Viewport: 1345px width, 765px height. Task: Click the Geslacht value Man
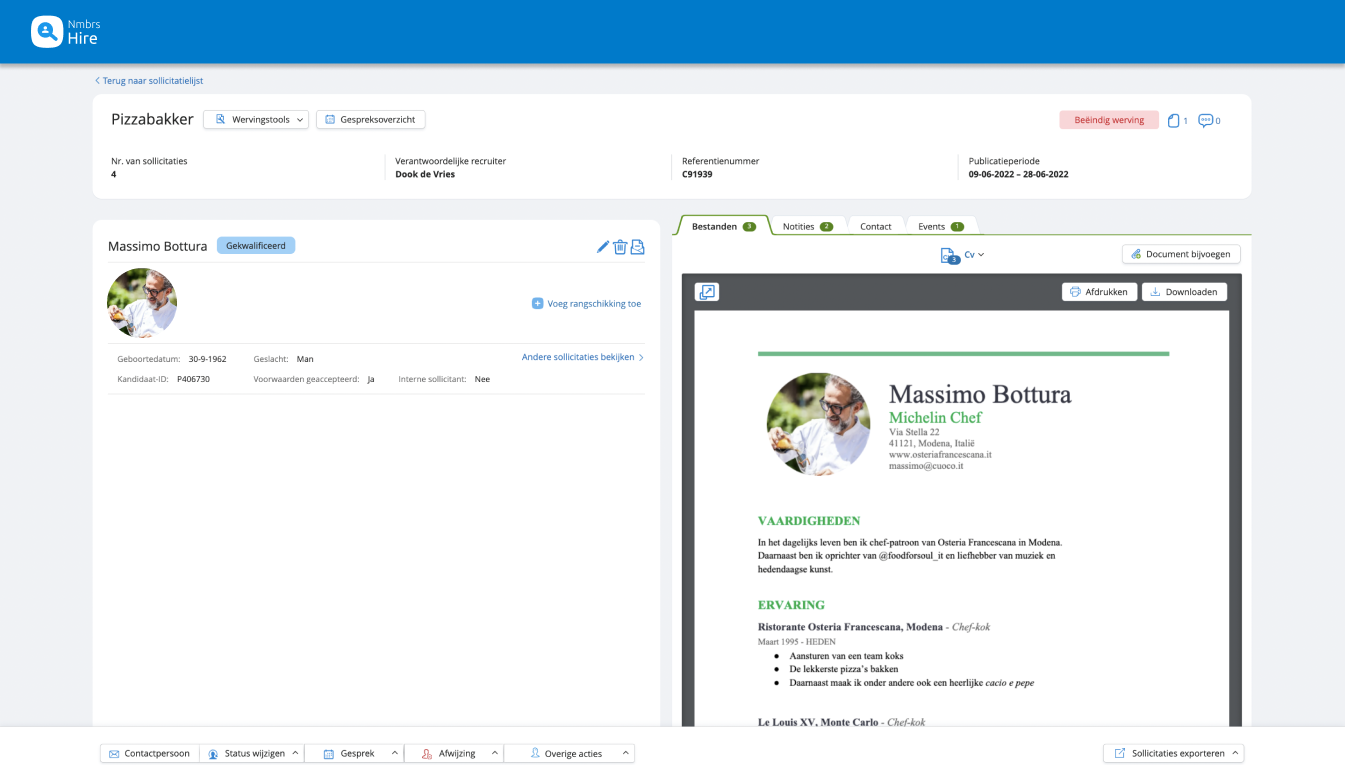305,359
